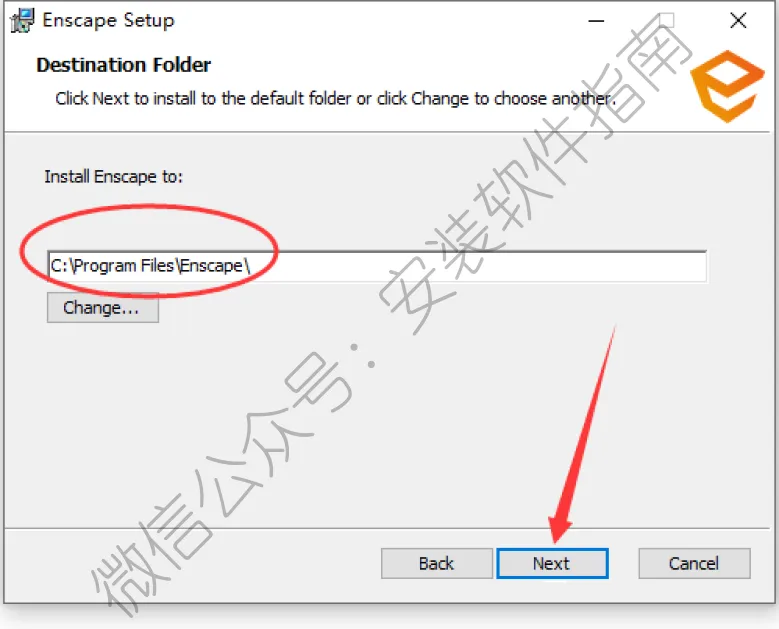Click the 'Install Enscape to:' label
Viewport: 779px width, 629px height.
(x=114, y=177)
